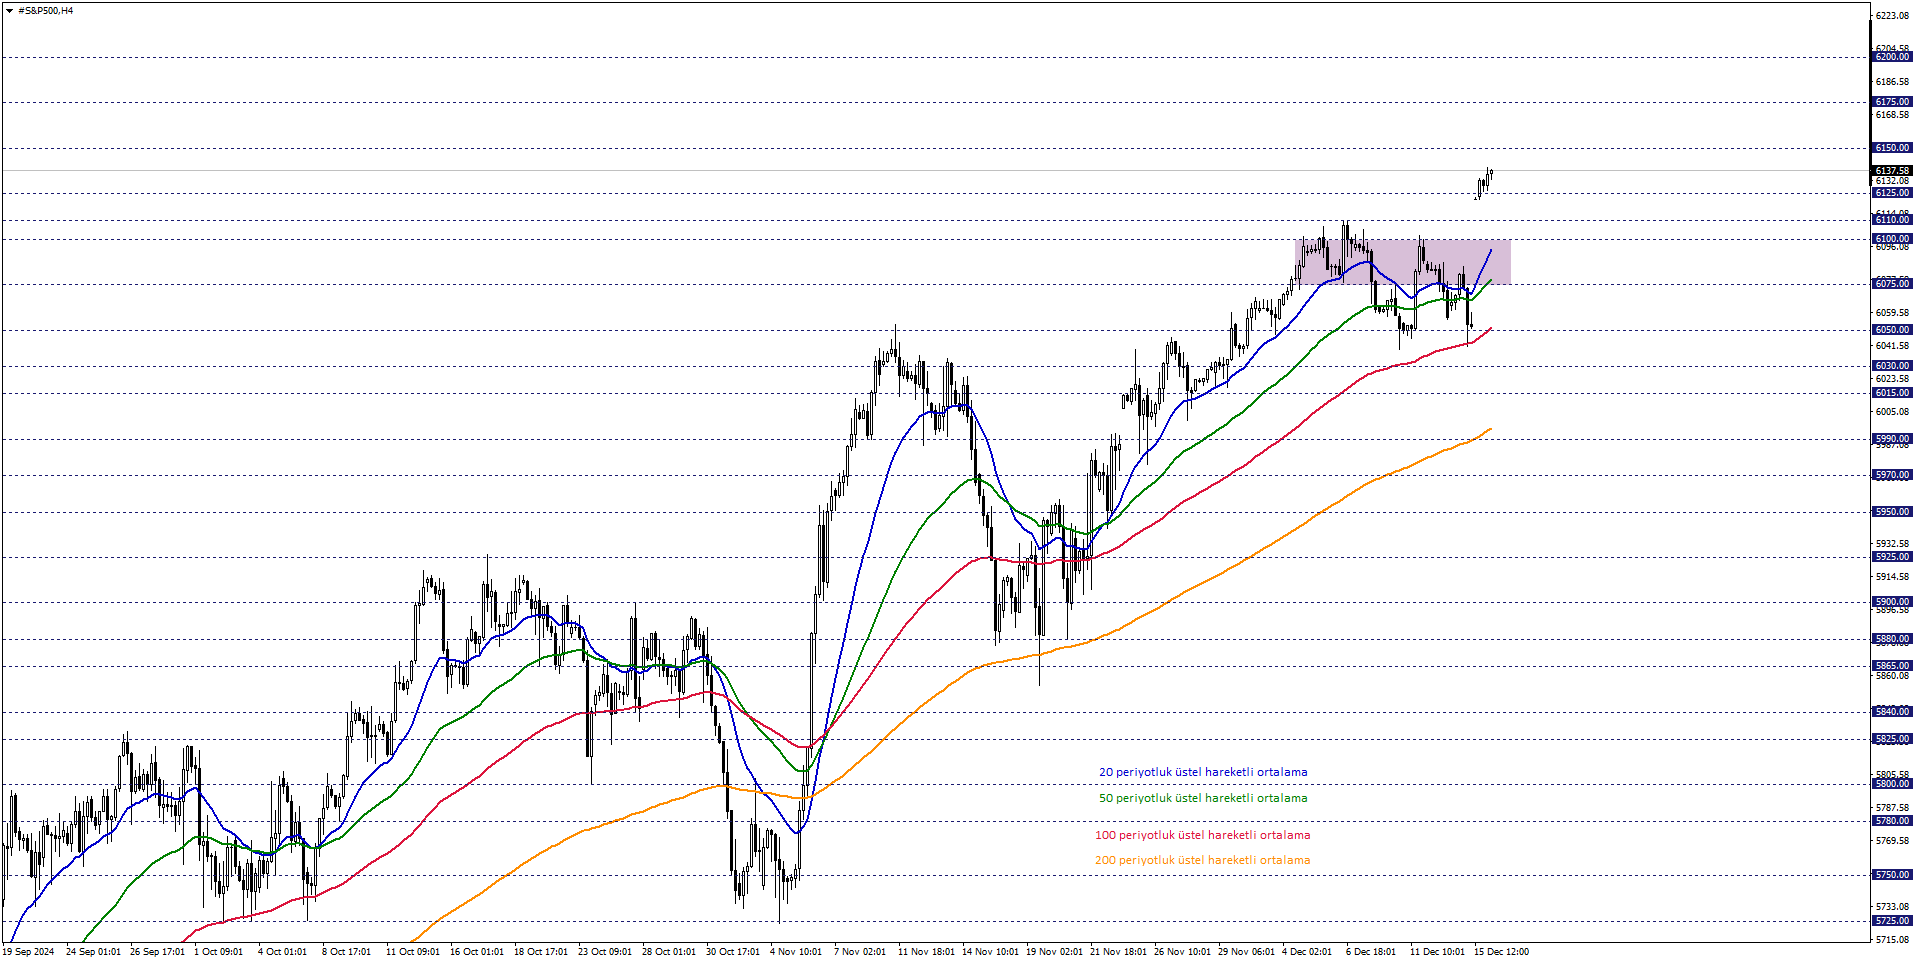Click the 6023.58 price scale value
The width and height of the screenshot is (1916, 963).
(x=1892, y=379)
